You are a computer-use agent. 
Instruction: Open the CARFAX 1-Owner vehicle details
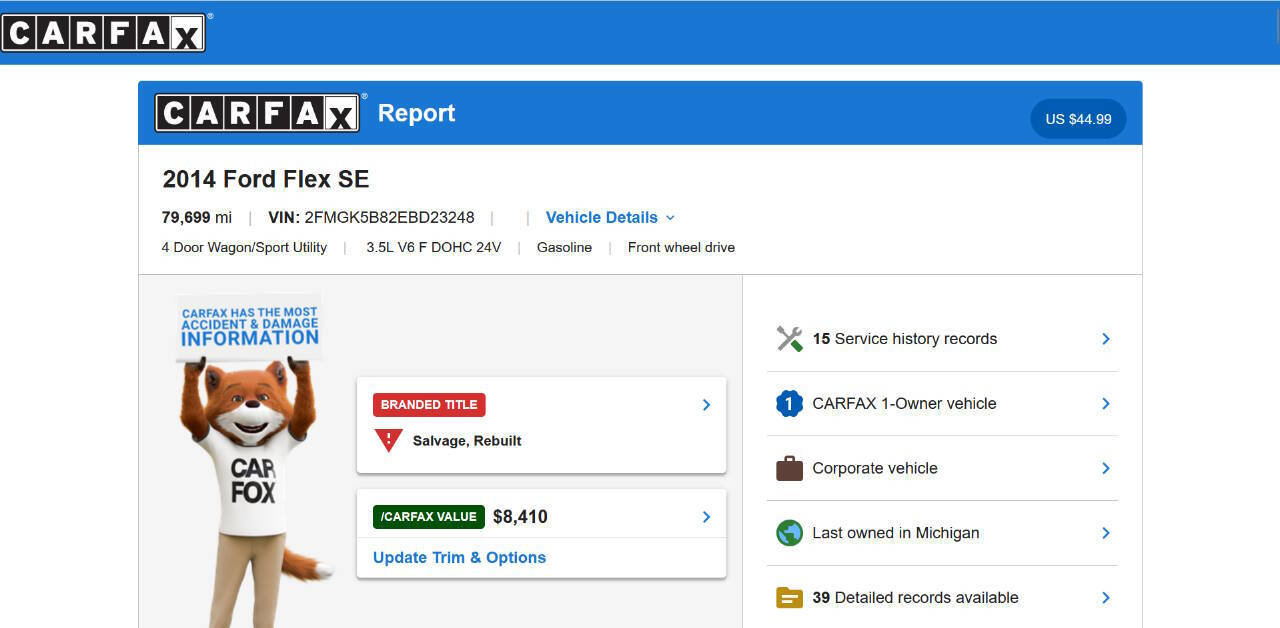(904, 403)
